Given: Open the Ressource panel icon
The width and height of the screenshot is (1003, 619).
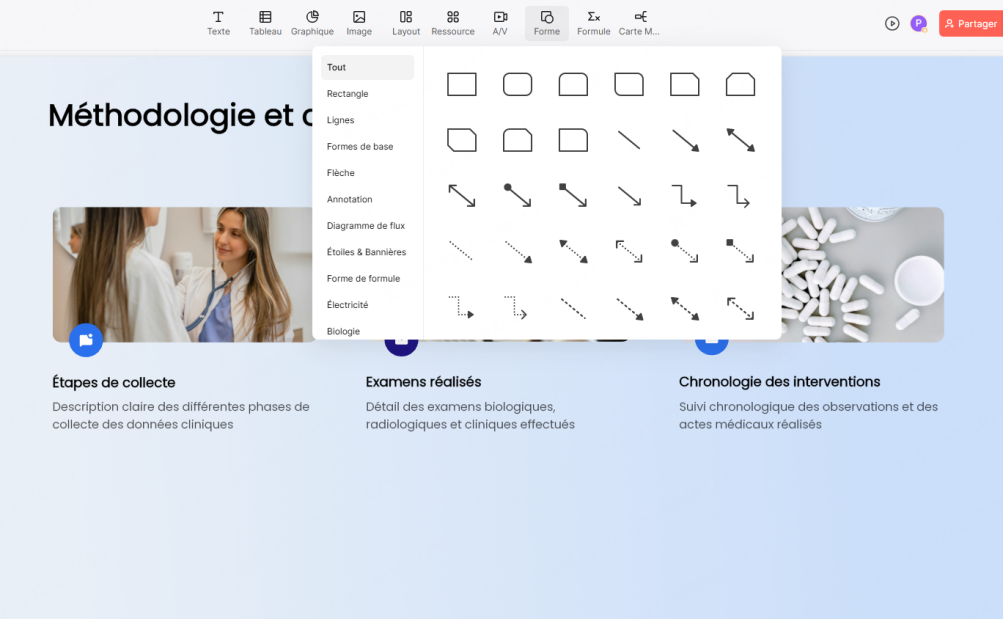Looking at the screenshot, I should [x=453, y=23].
